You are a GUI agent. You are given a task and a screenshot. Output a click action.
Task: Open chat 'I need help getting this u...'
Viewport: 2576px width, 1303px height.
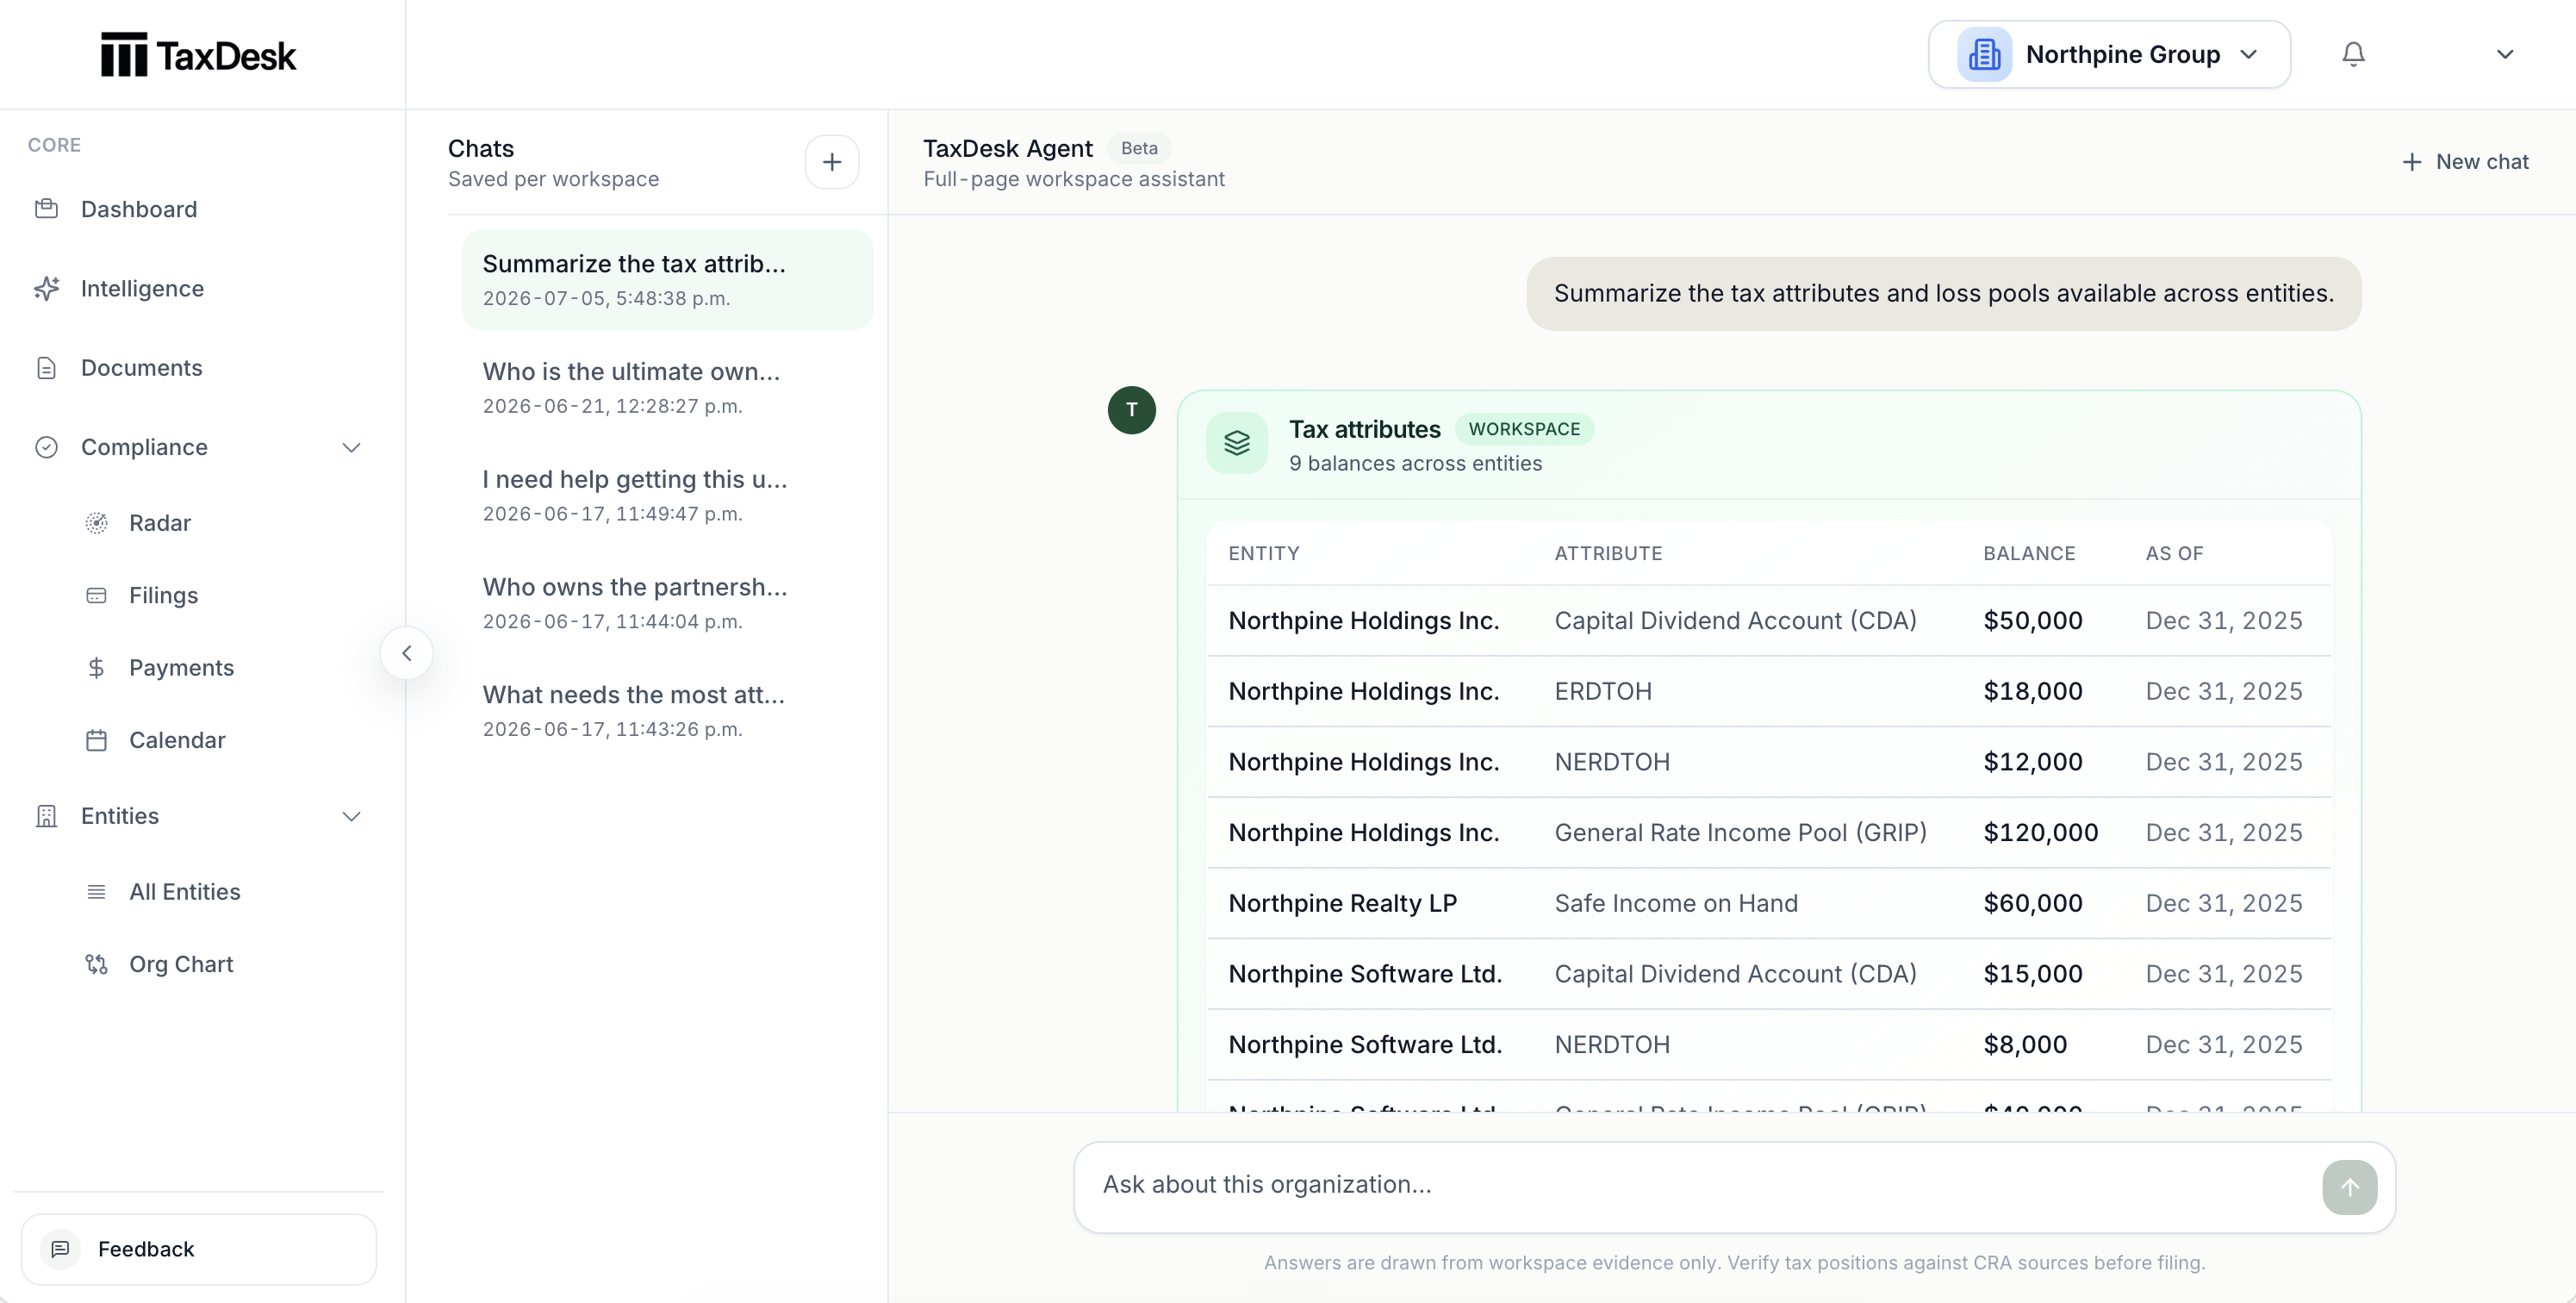click(x=667, y=495)
